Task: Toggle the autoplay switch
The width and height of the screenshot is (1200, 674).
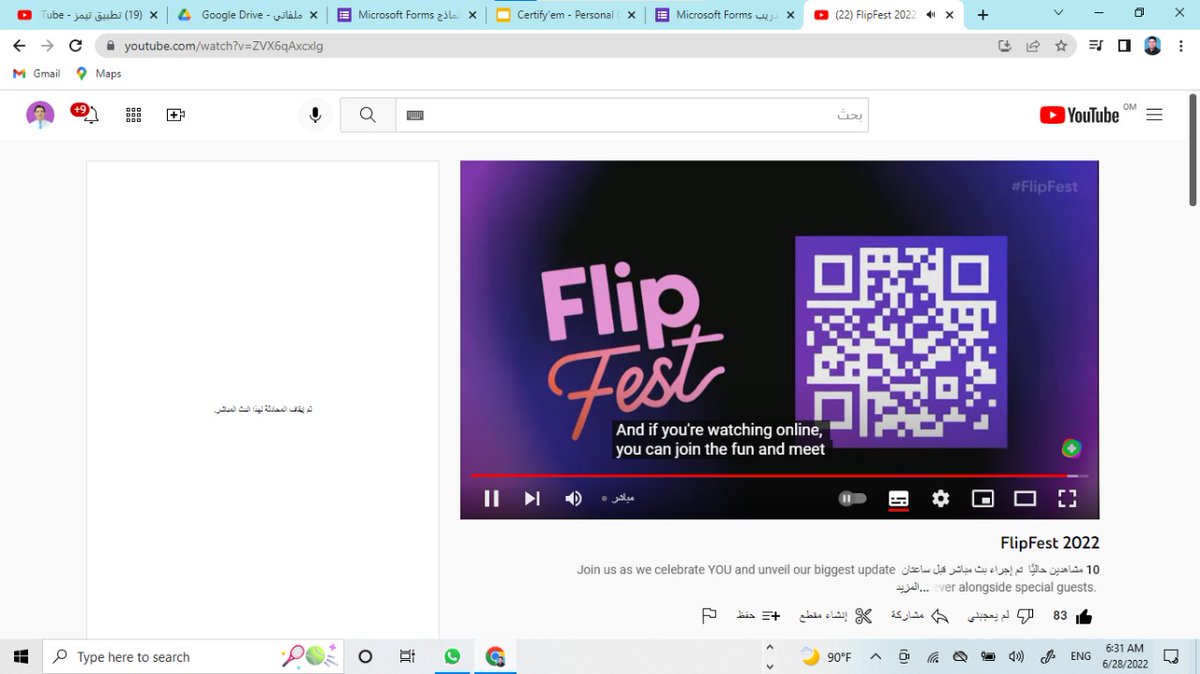Action: (852, 498)
